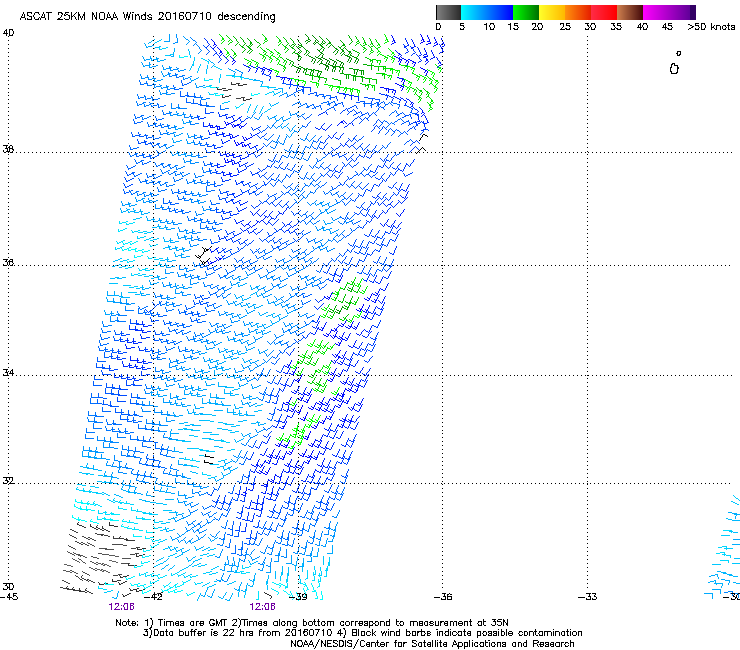Click the longitude label '-42'

153,597
